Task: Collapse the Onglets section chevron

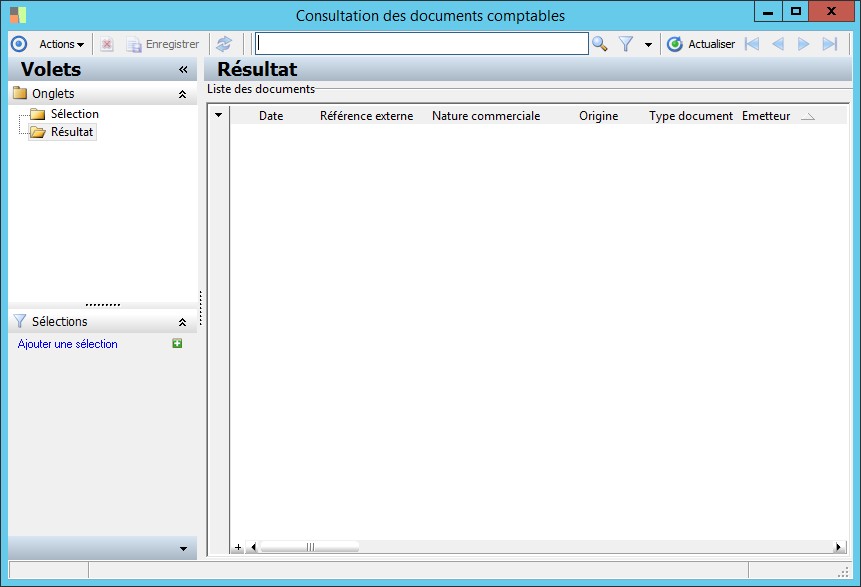Action: tap(182, 94)
